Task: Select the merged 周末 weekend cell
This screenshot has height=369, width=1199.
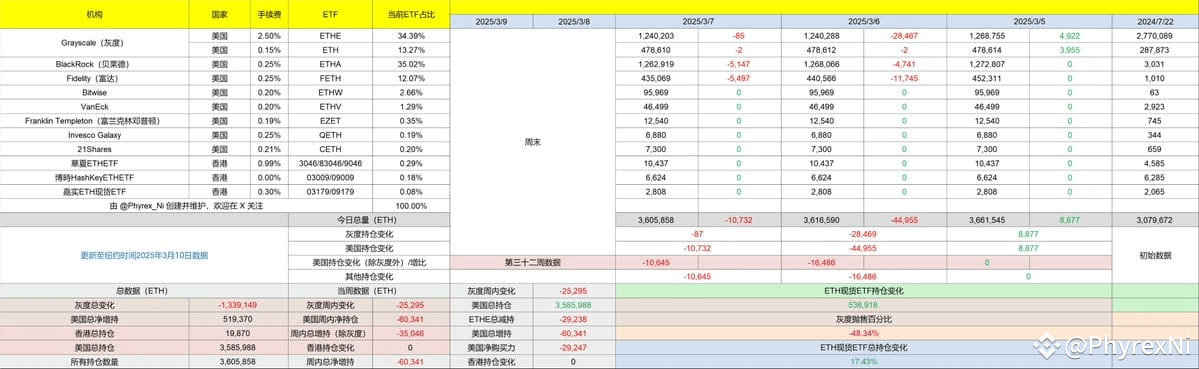Action: click(x=533, y=142)
